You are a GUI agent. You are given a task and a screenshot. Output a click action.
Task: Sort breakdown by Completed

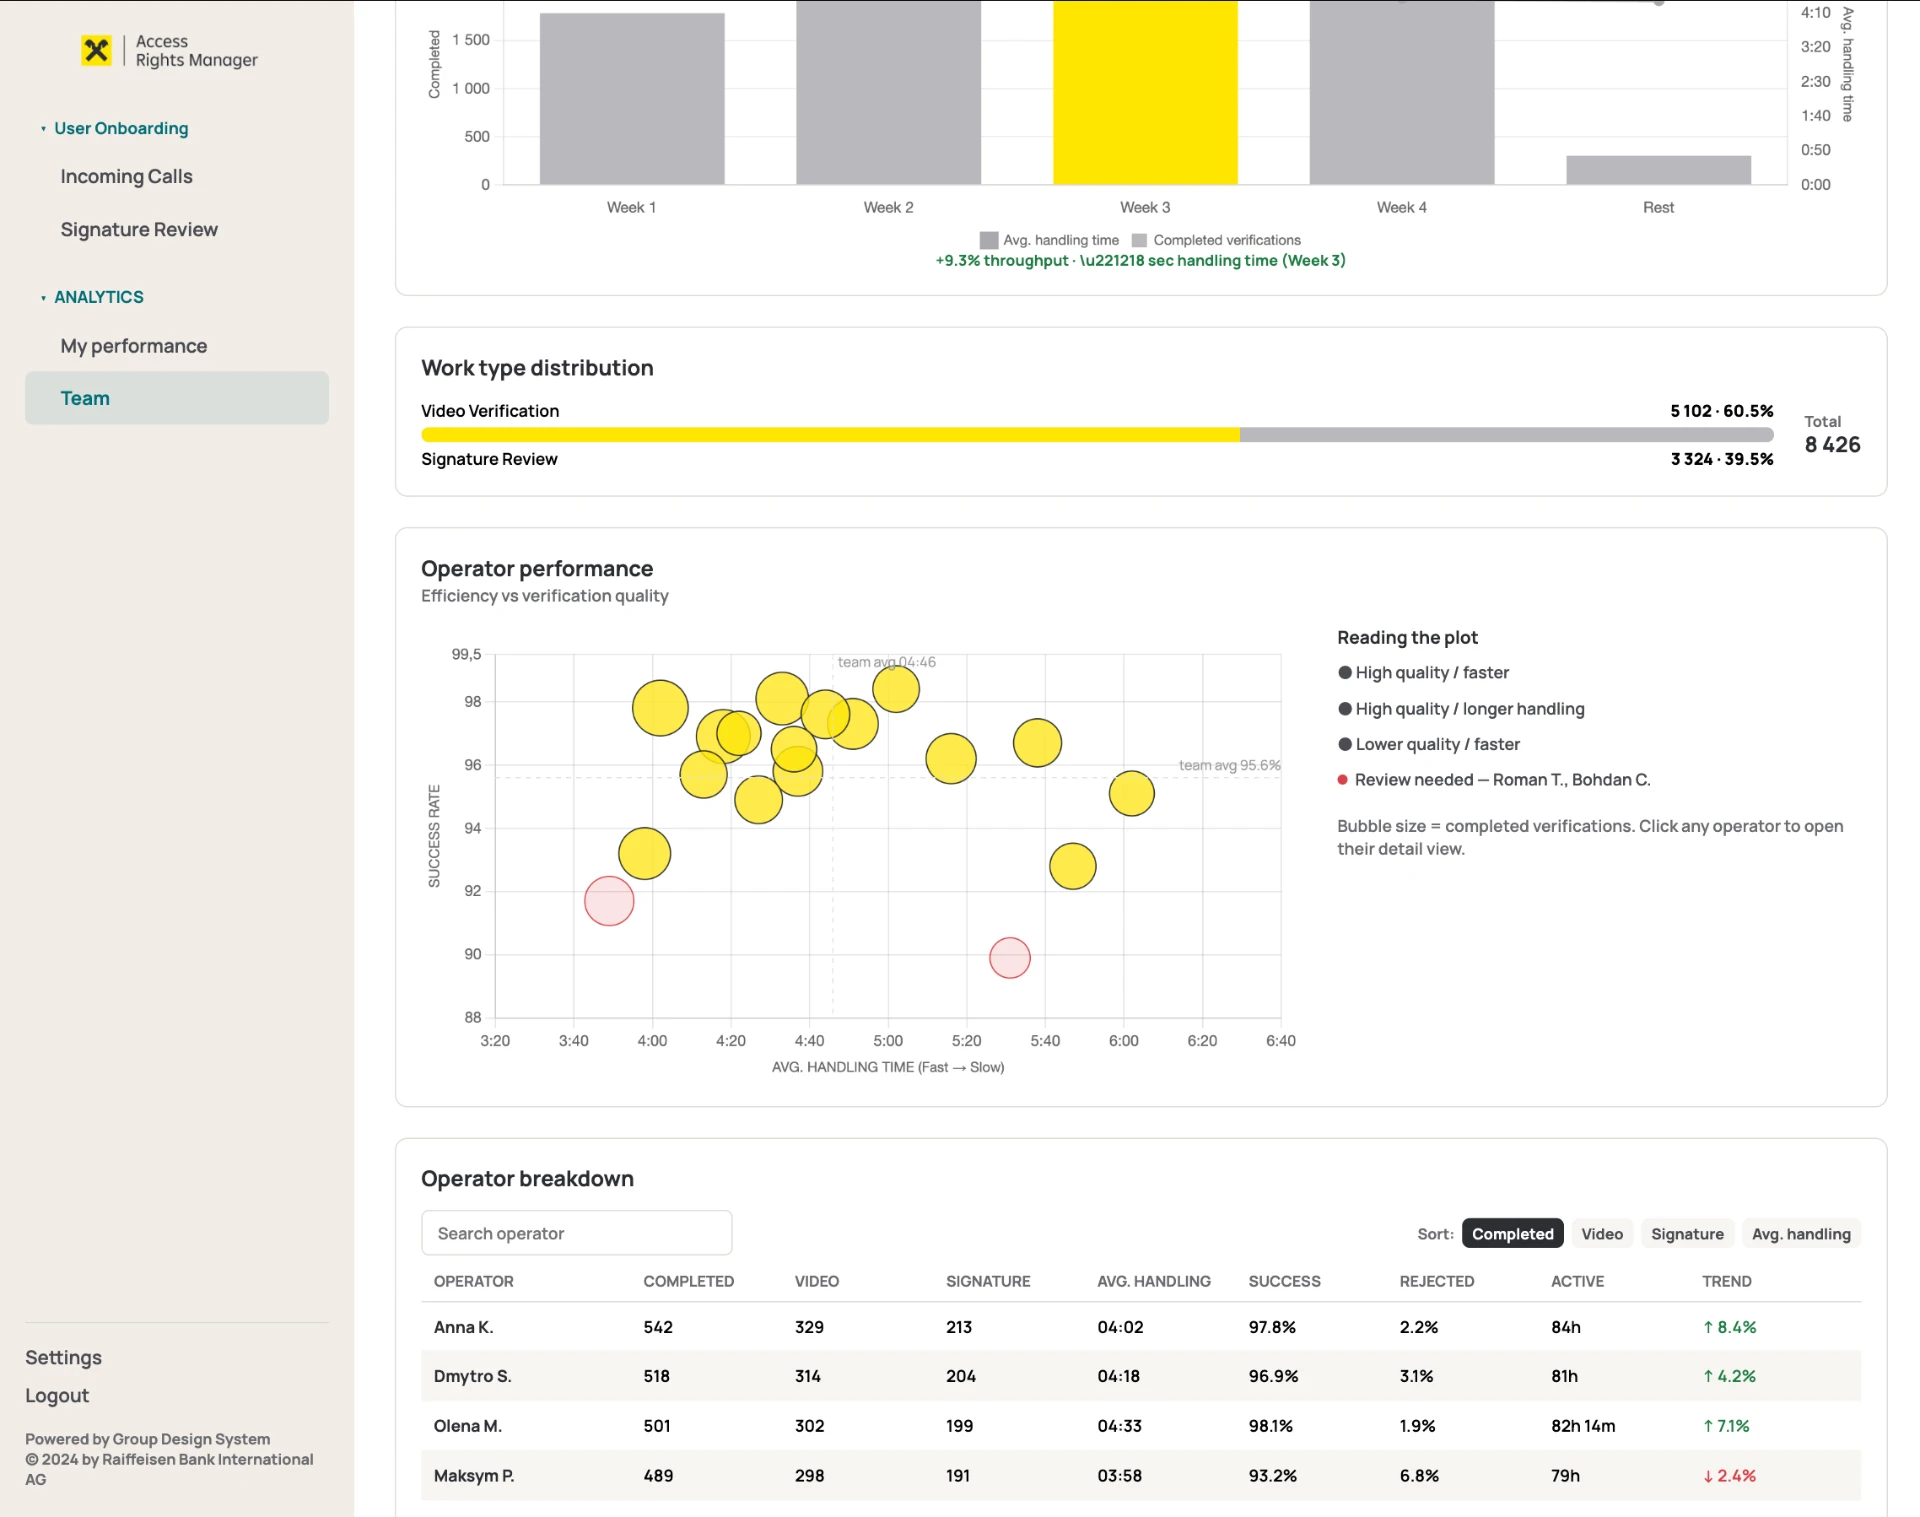point(1512,1233)
